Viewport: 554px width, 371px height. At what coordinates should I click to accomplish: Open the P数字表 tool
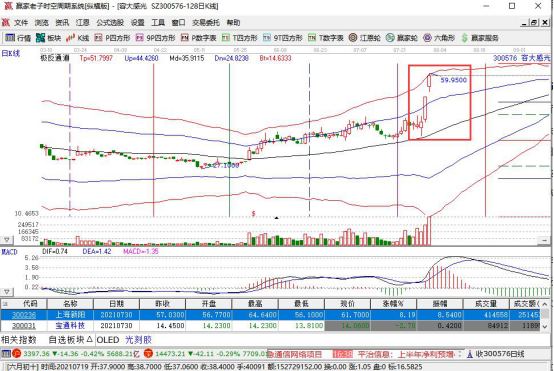click(199, 38)
